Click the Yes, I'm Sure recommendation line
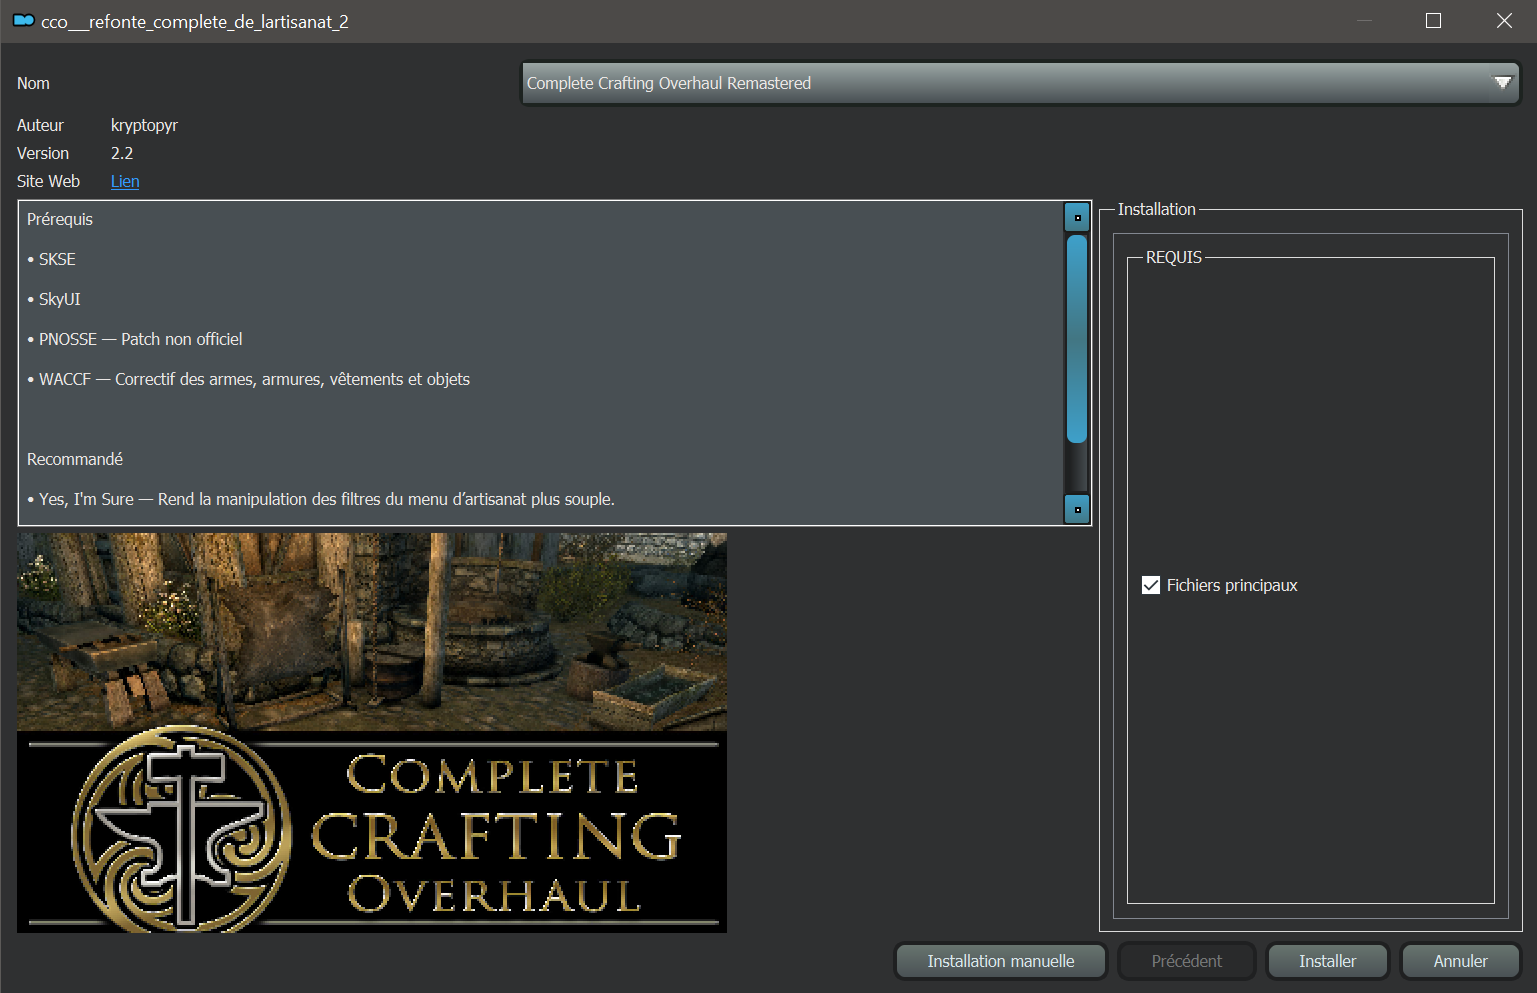This screenshot has height=993, width=1537. 321,499
